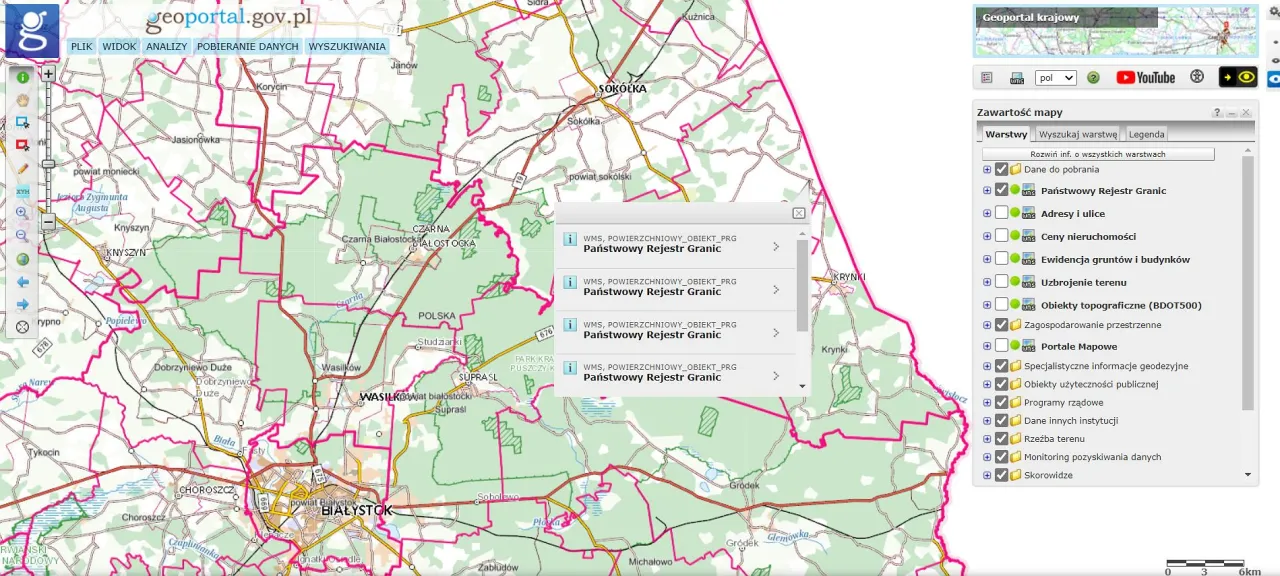This screenshot has height=576, width=1280.
Task: Expand the Państwowy Rejestr Granic node
Action: (987, 190)
